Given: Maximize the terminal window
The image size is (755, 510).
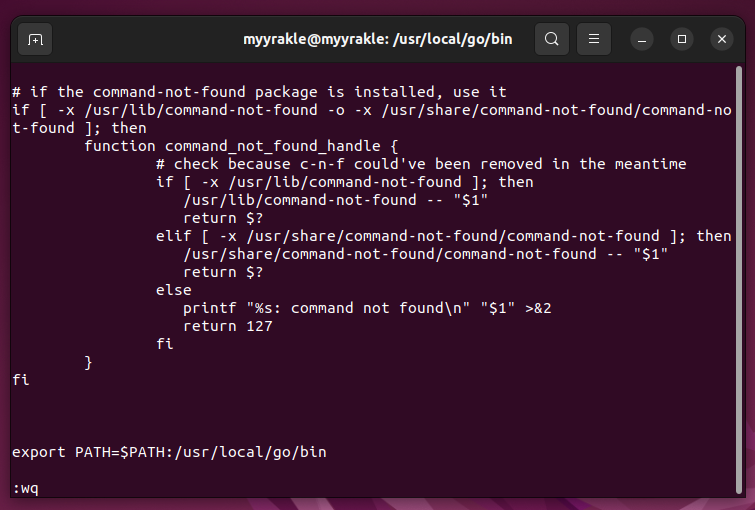Looking at the screenshot, I should (x=682, y=40).
